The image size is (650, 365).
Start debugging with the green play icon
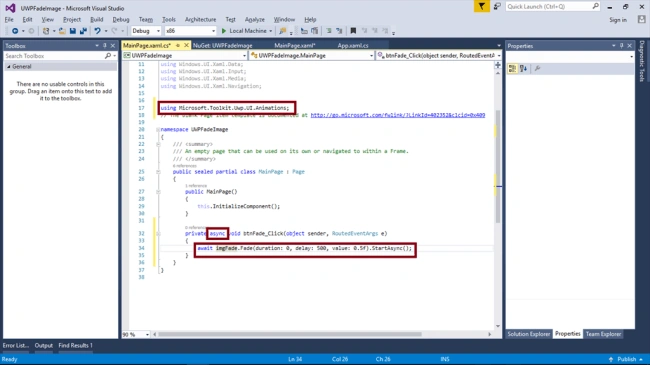[x=224, y=31]
